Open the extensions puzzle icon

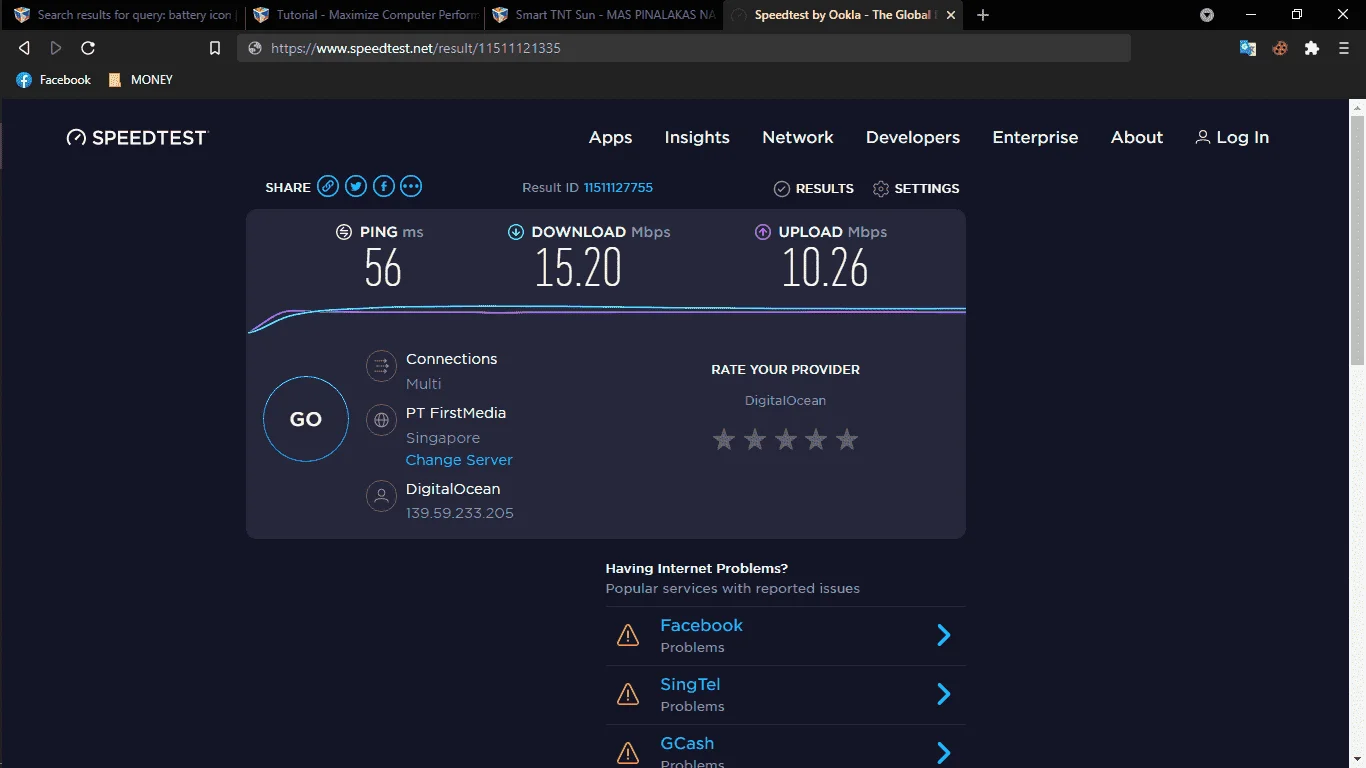pos(1312,48)
